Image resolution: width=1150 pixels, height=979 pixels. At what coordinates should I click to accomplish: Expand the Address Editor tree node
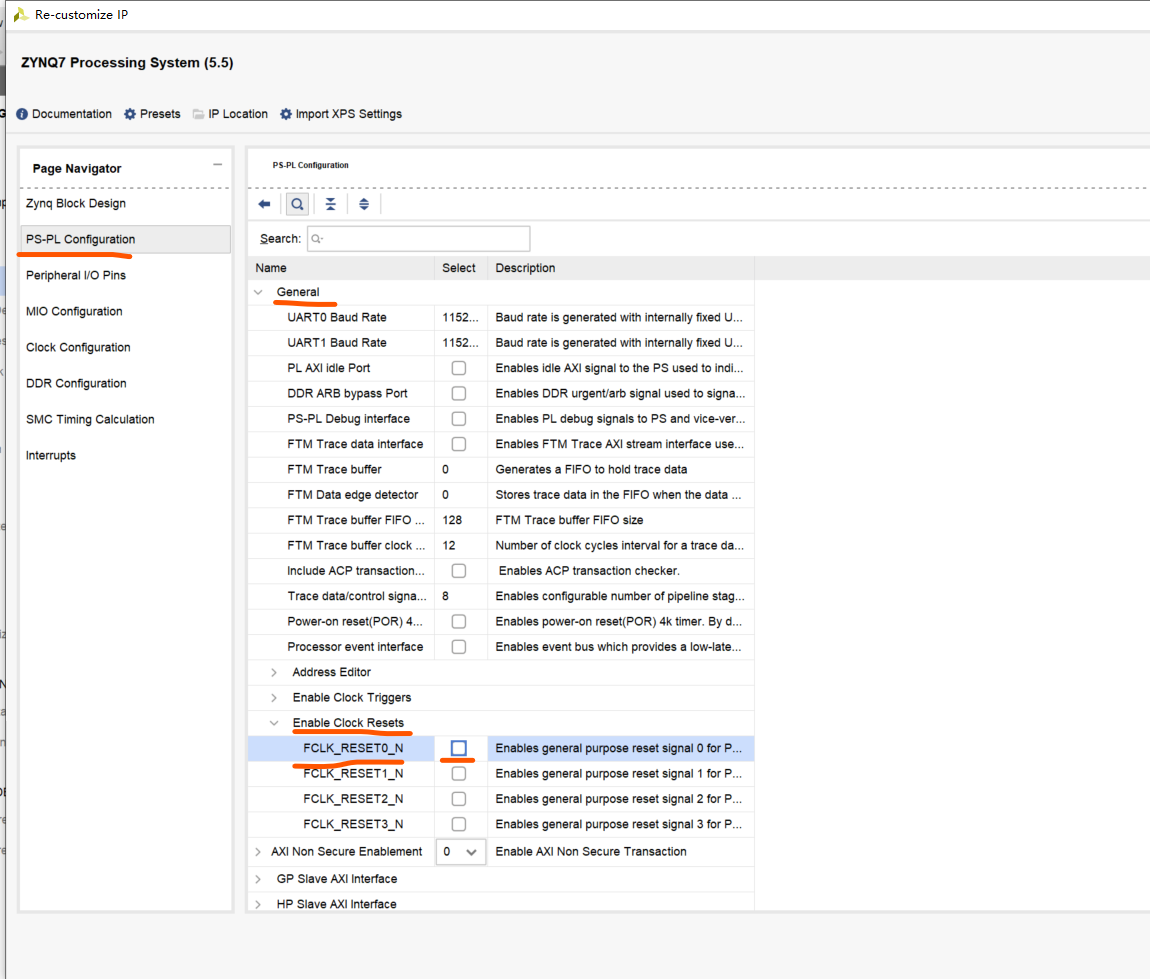click(x=274, y=672)
